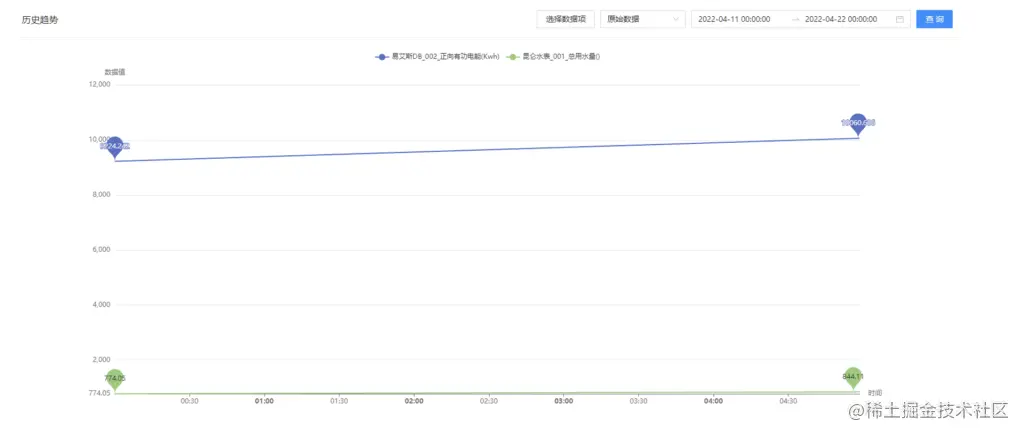The width and height of the screenshot is (1024, 436).
Task: Select the blue start data marker pin
Action: point(115,148)
